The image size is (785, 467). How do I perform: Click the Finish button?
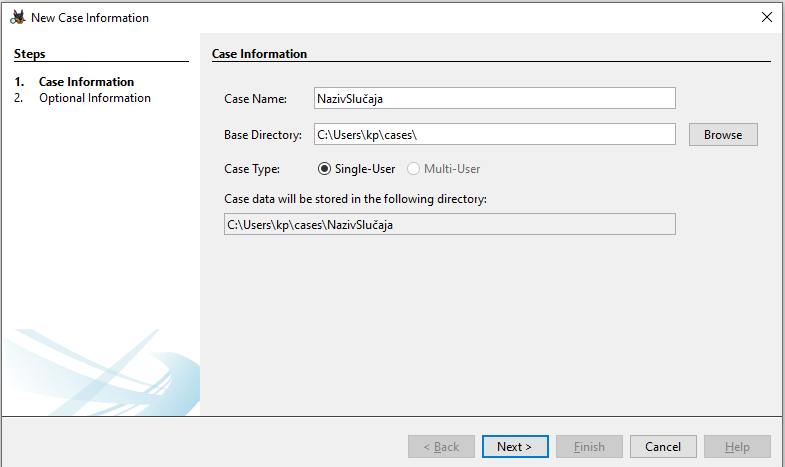pos(589,447)
